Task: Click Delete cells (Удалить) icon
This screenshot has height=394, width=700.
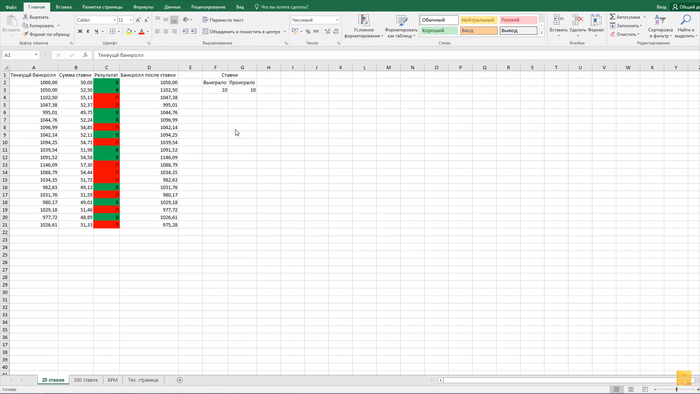Action: [x=578, y=21]
